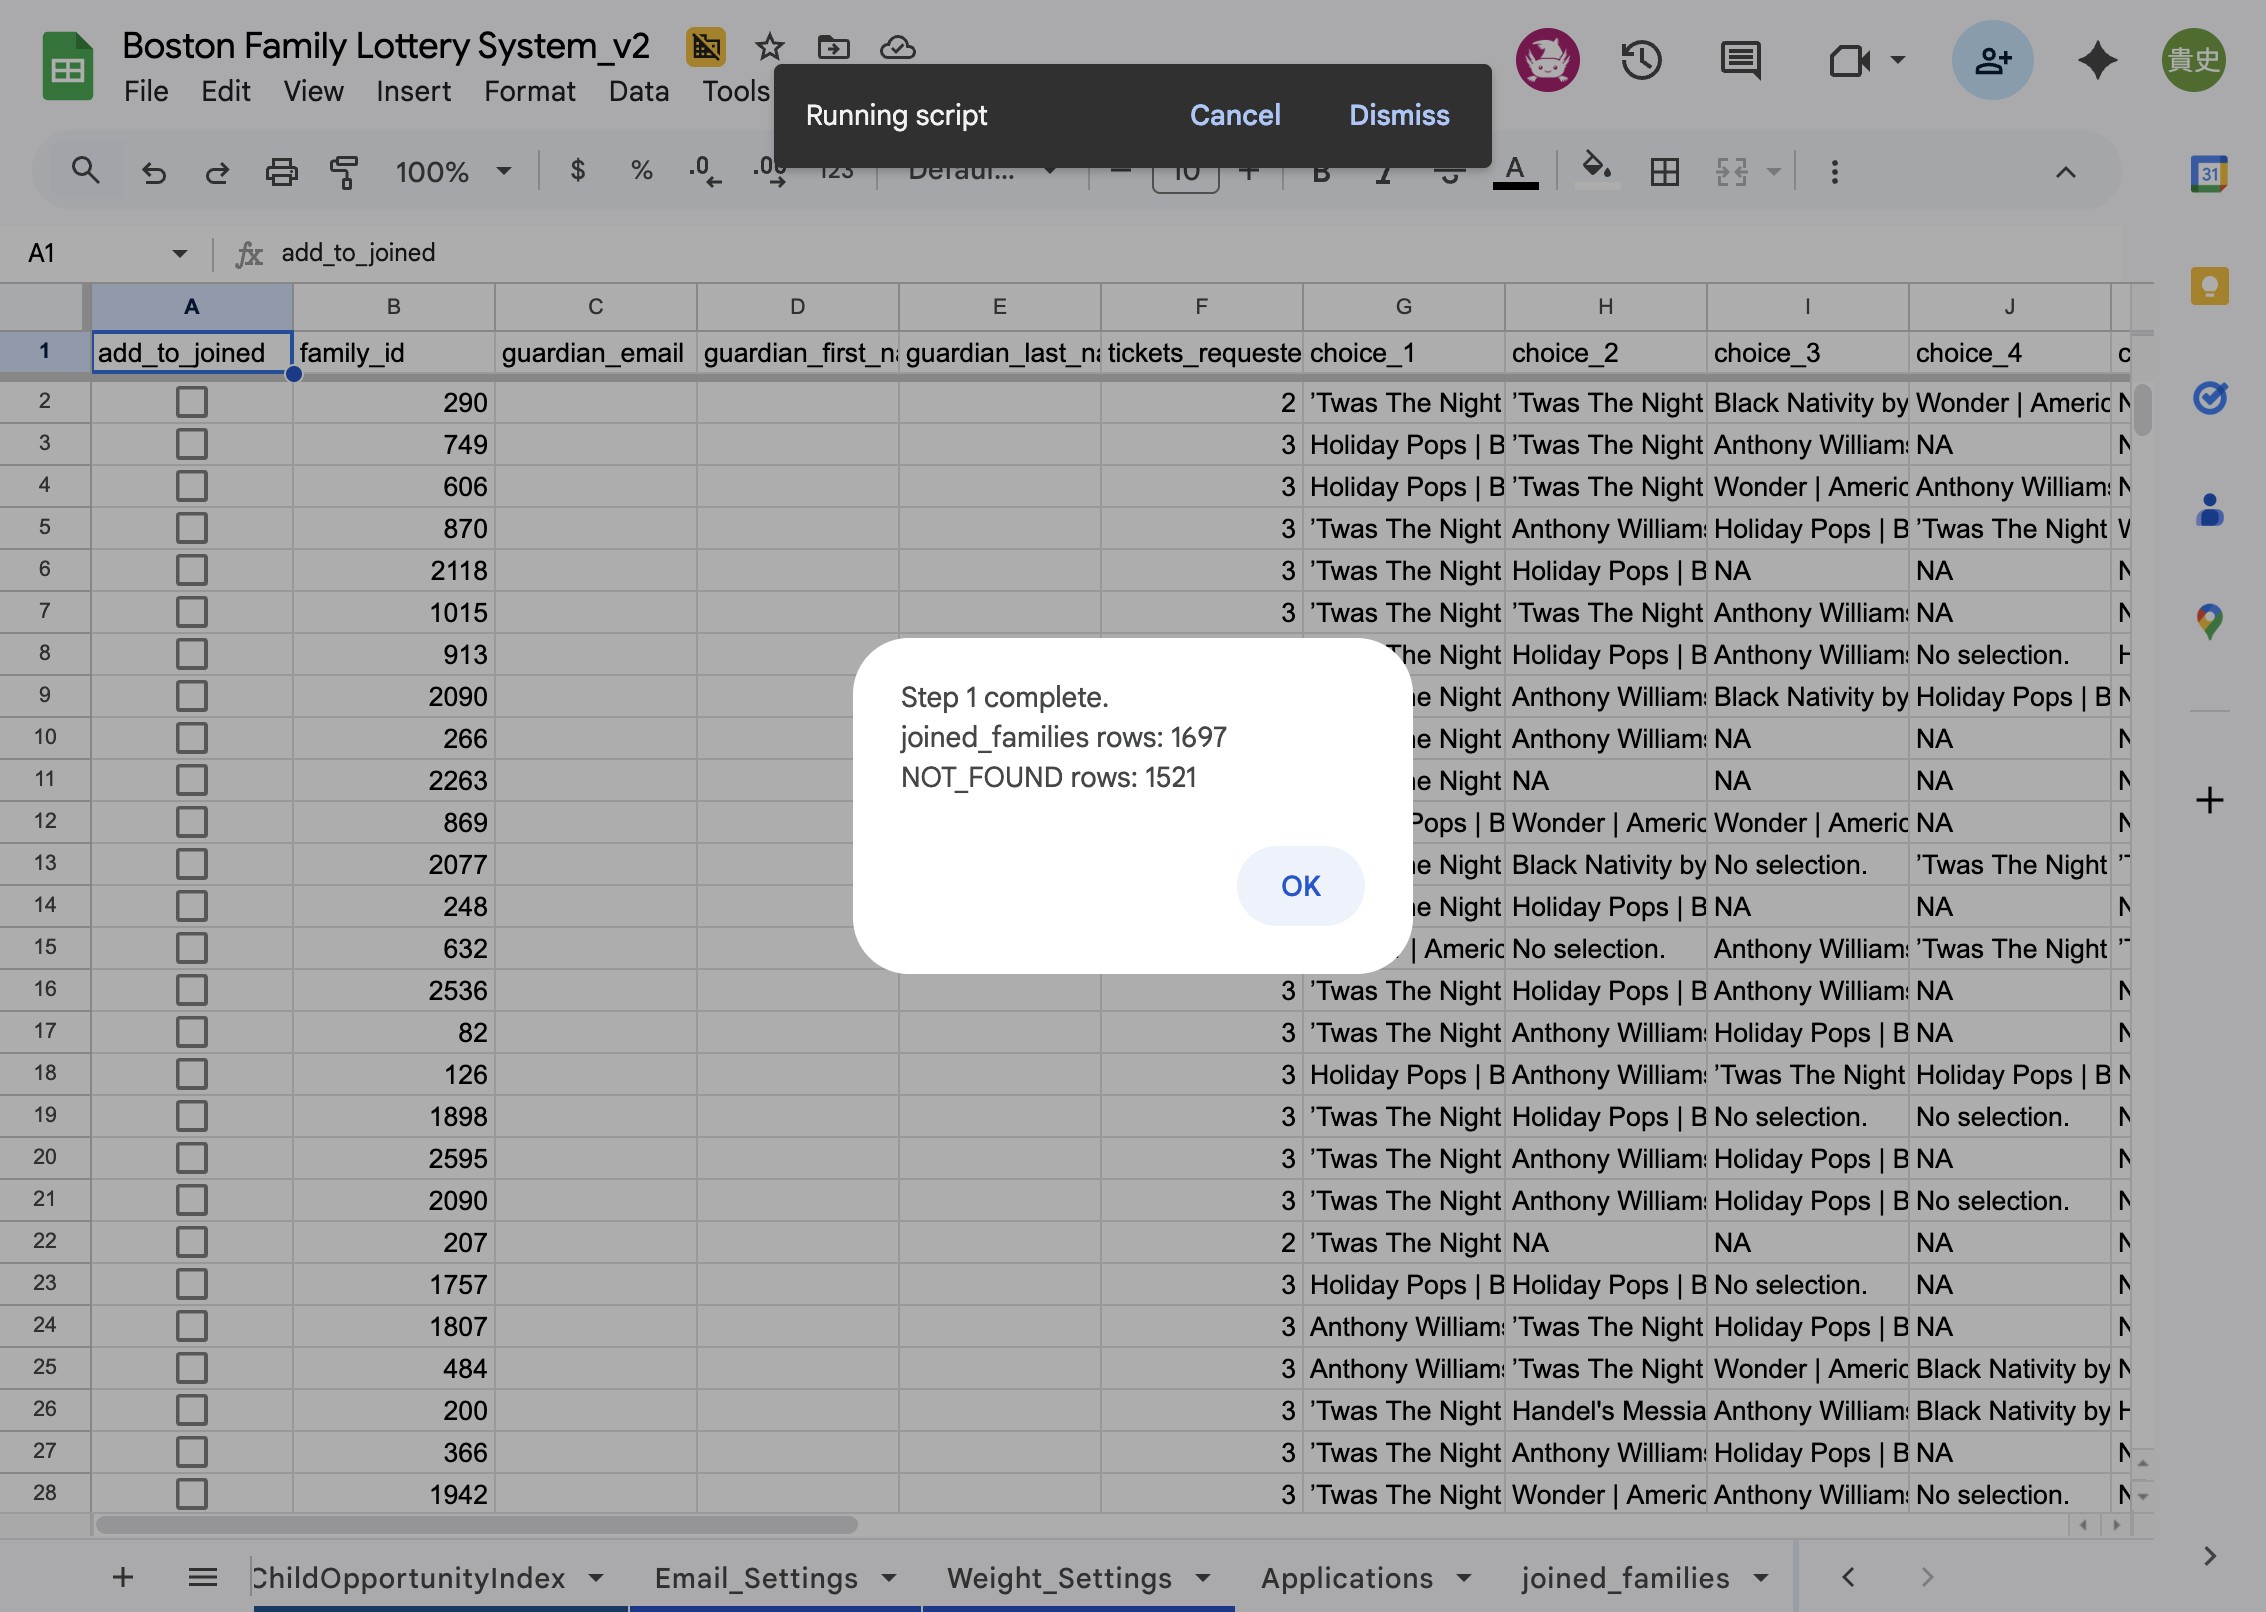The height and width of the screenshot is (1612, 2266).
Task: Toggle add_to_joined checkbox for family 913
Action: 192,655
